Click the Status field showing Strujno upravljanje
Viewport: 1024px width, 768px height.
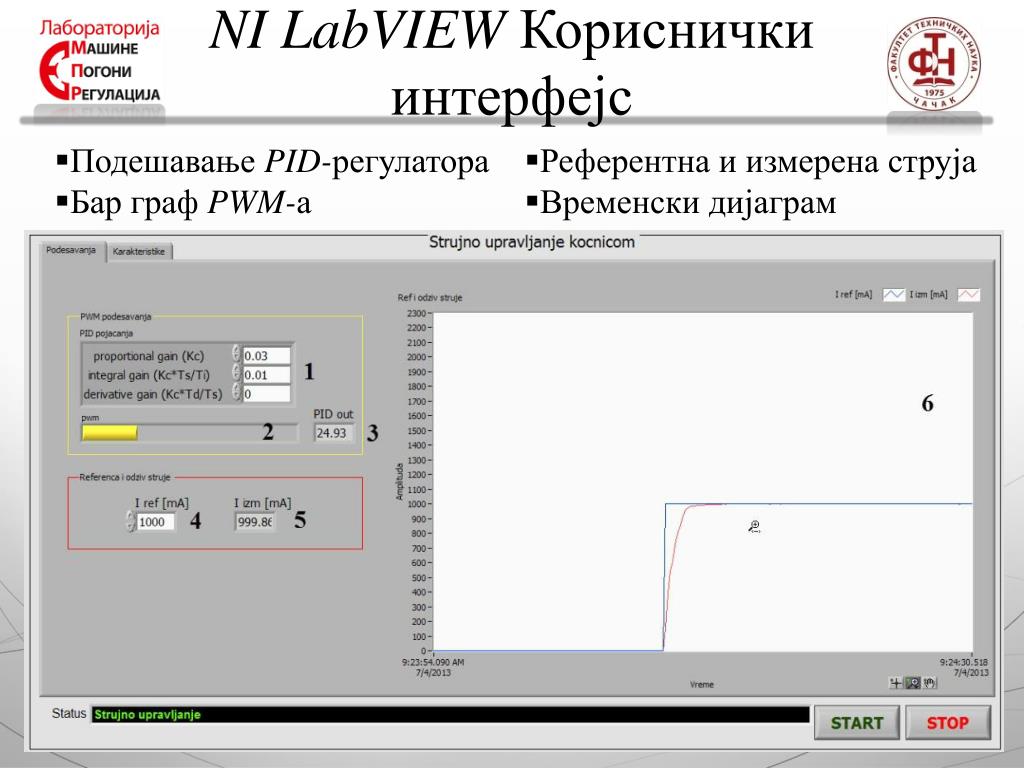[x=450, y=714]
